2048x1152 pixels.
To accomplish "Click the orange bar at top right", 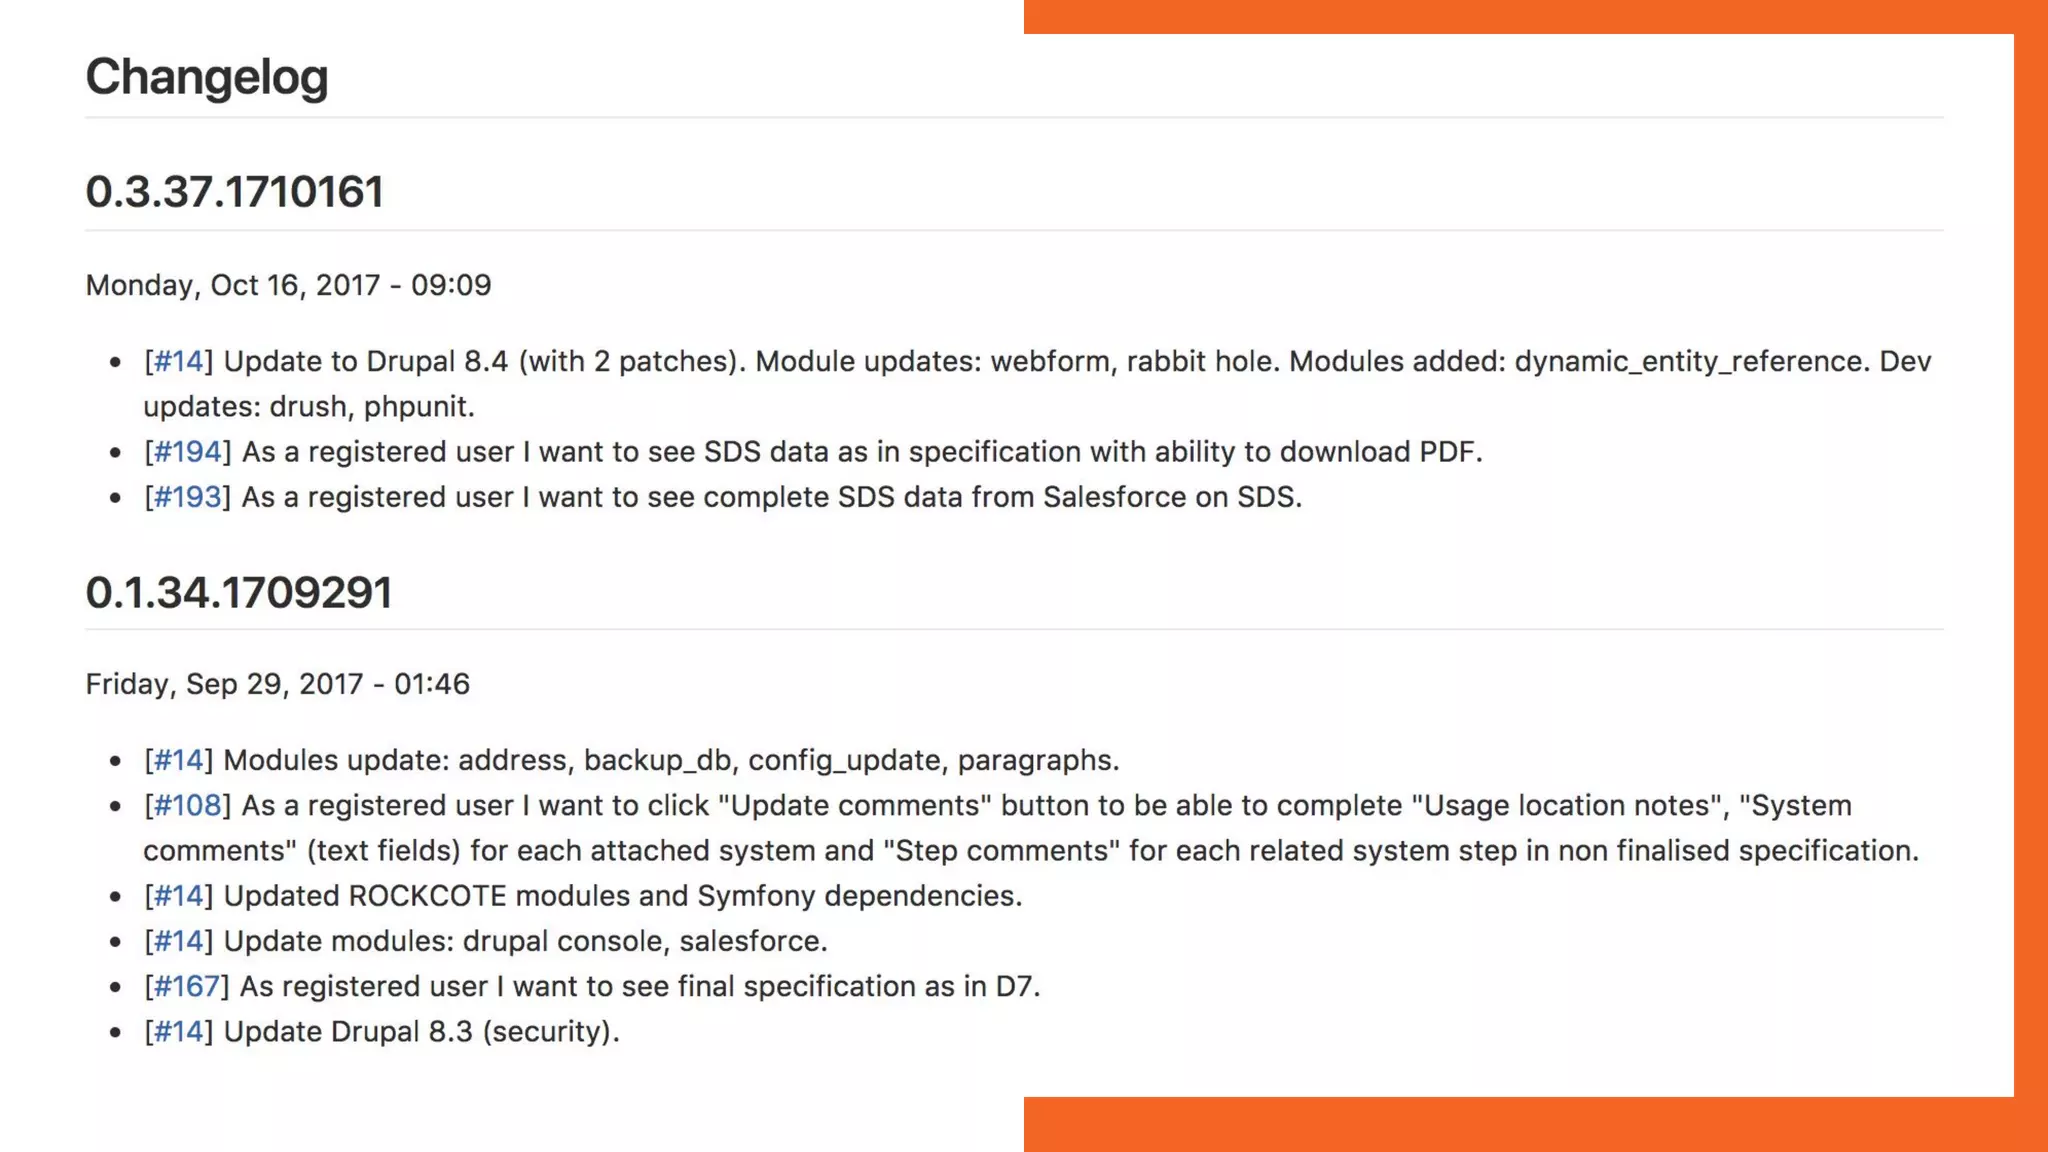I will pyautogui.click(x=1530, y=16).
